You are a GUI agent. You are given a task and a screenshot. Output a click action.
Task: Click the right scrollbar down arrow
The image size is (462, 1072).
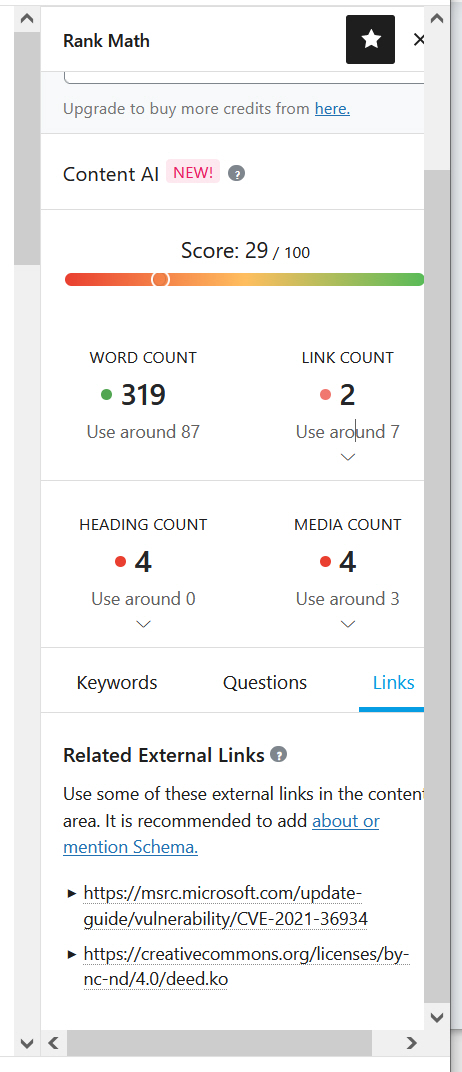(x=437, y=1017)
